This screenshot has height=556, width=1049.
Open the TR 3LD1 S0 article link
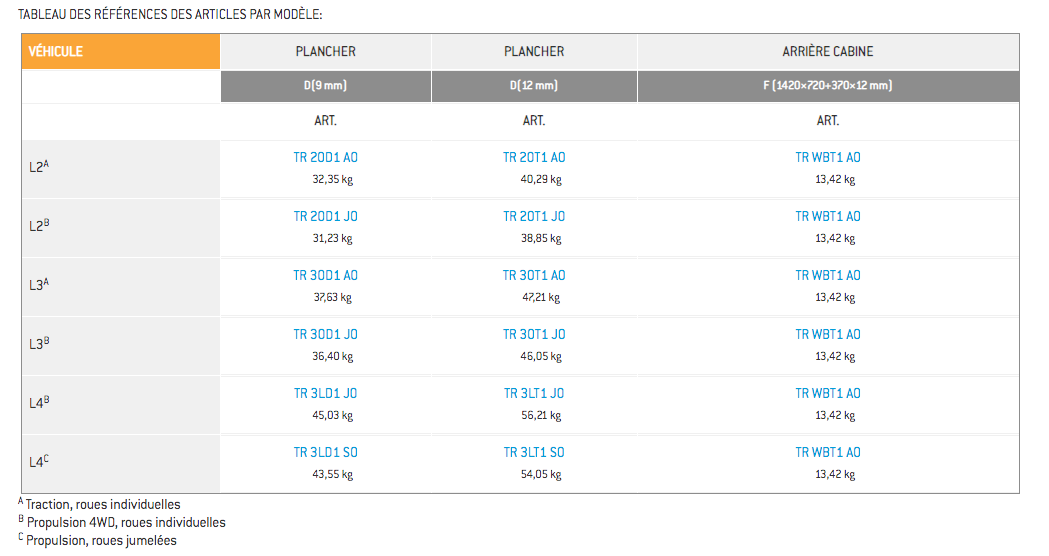point(326,452)
